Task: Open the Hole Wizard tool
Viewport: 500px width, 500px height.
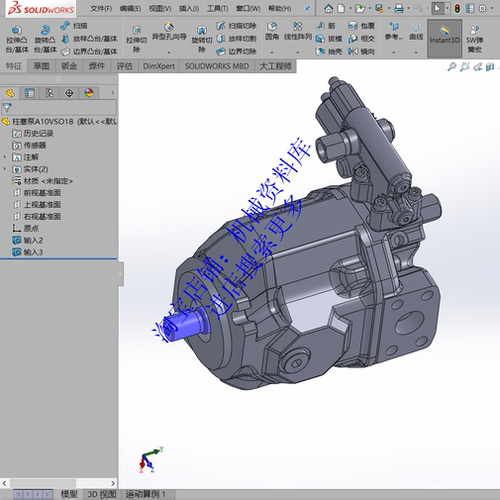Action: 169,27
